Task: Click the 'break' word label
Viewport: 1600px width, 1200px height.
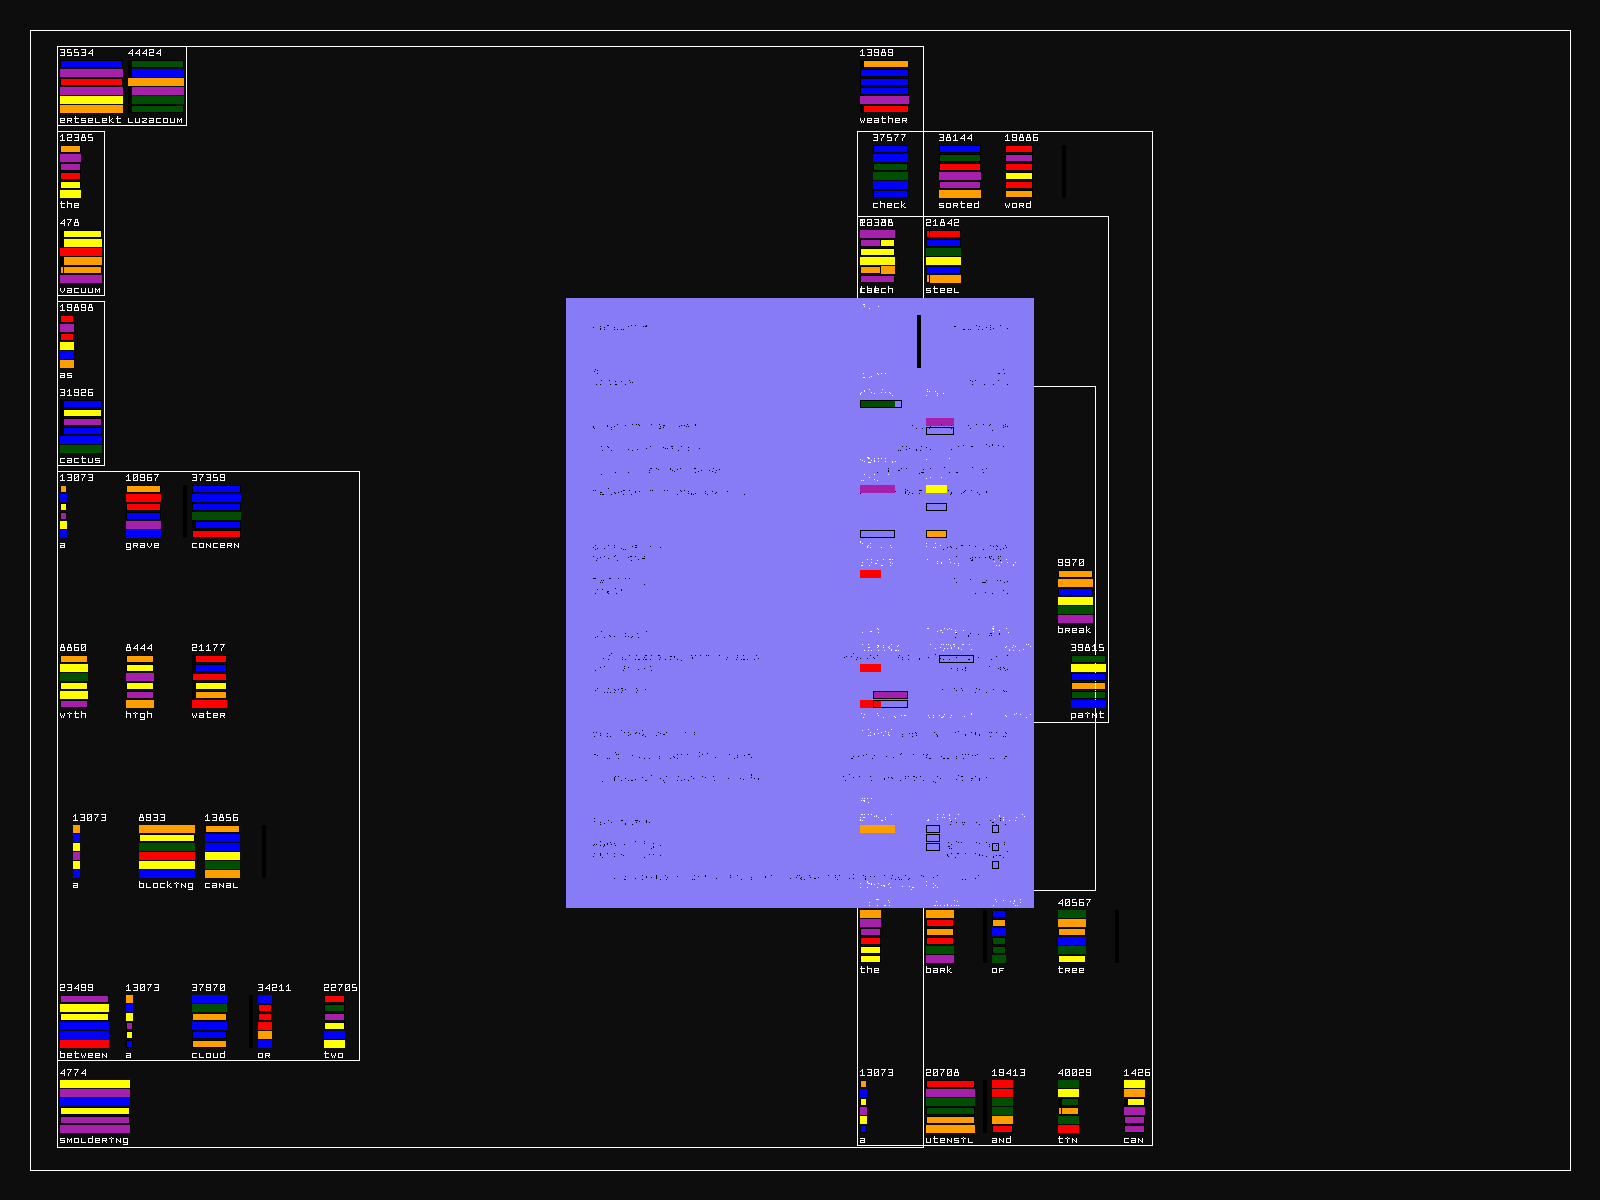Action: pos(1074,630)
